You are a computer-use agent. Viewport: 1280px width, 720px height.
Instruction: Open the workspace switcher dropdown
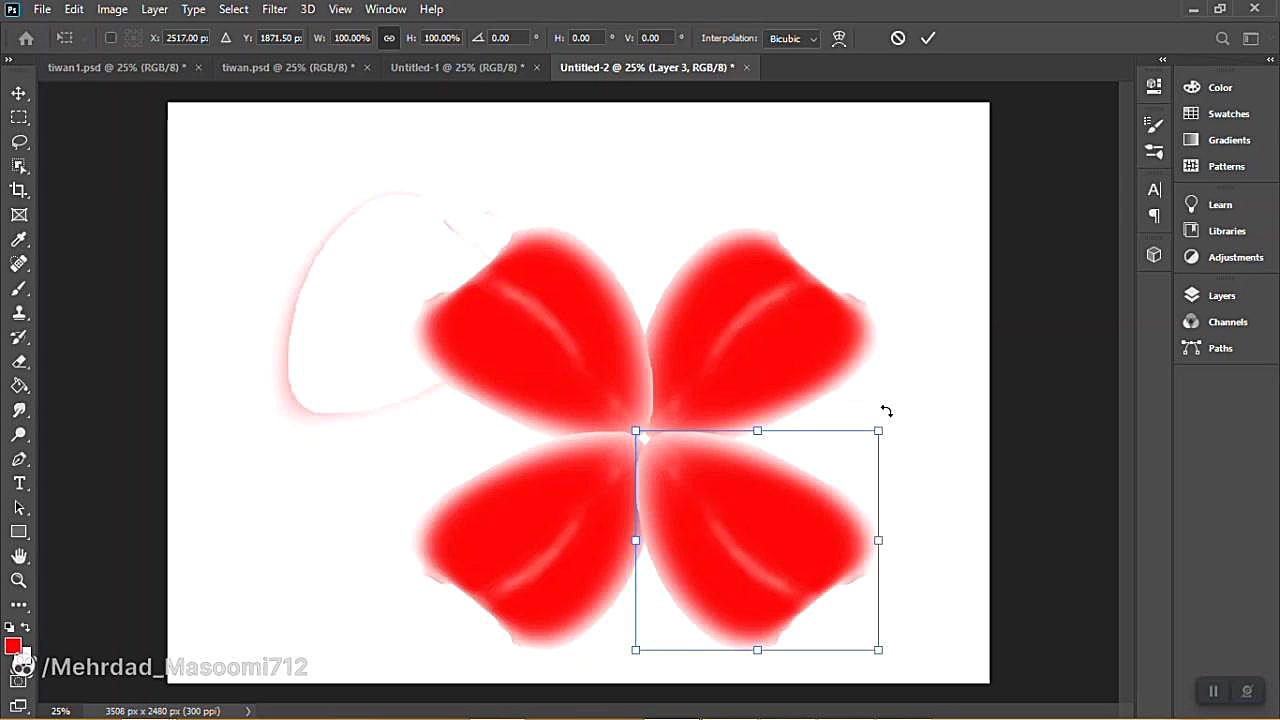coord(1251,38)
